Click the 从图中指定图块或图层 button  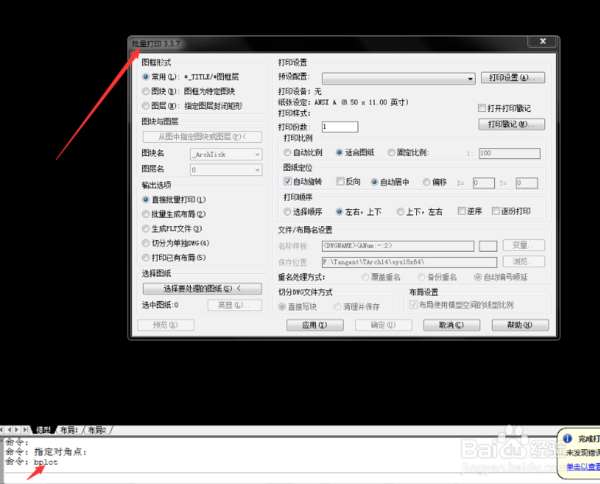tap(202, 137)
